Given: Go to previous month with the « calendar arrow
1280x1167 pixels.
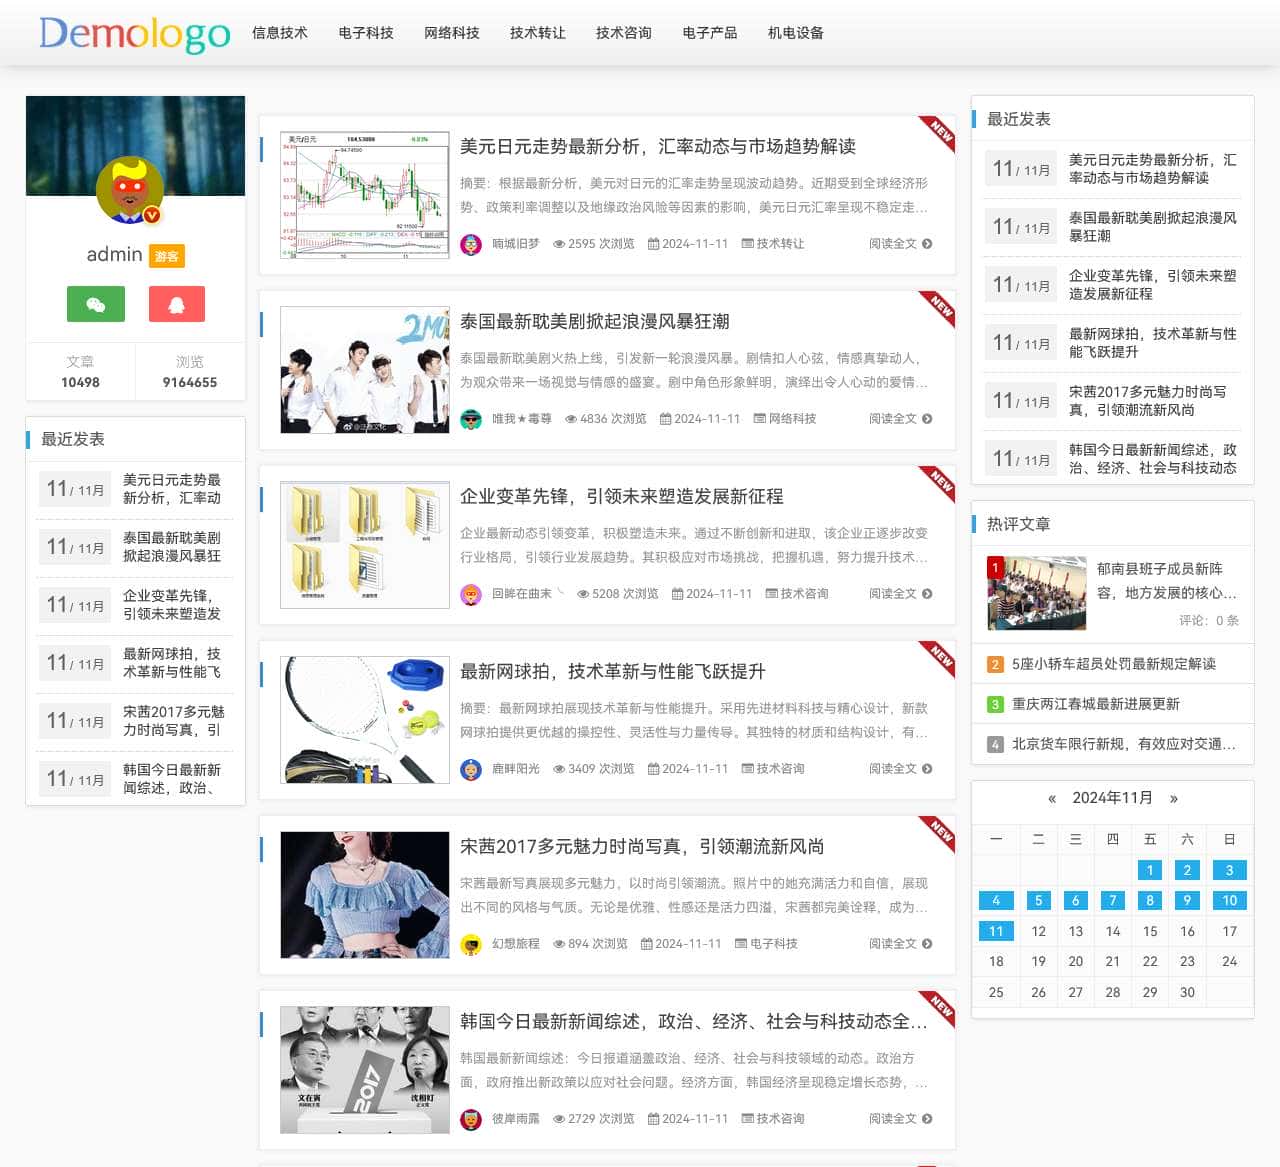Looking at the screenshot, I should [1052, 799].
